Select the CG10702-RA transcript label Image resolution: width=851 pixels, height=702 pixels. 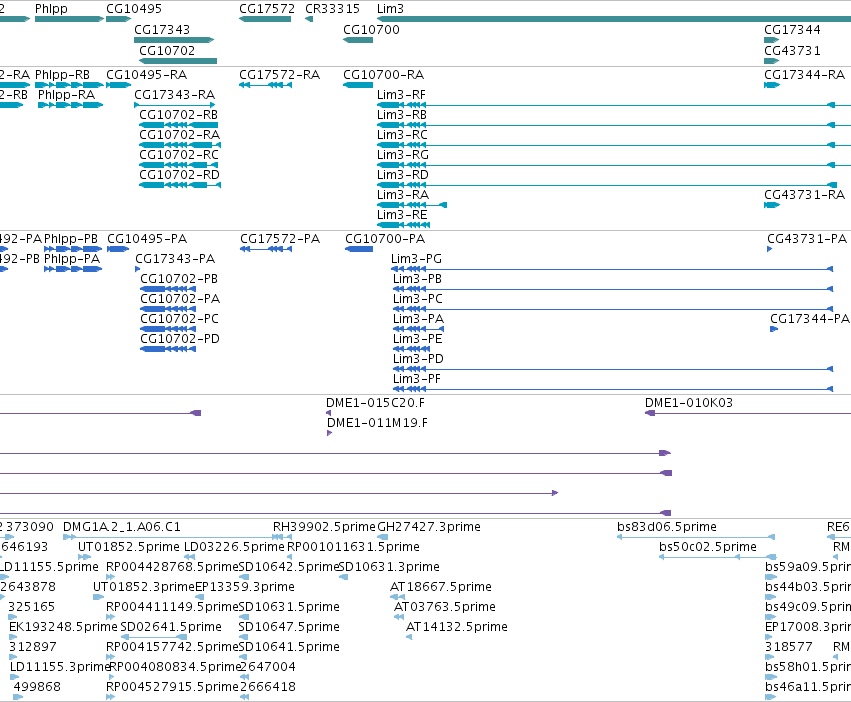pos(179,135)
